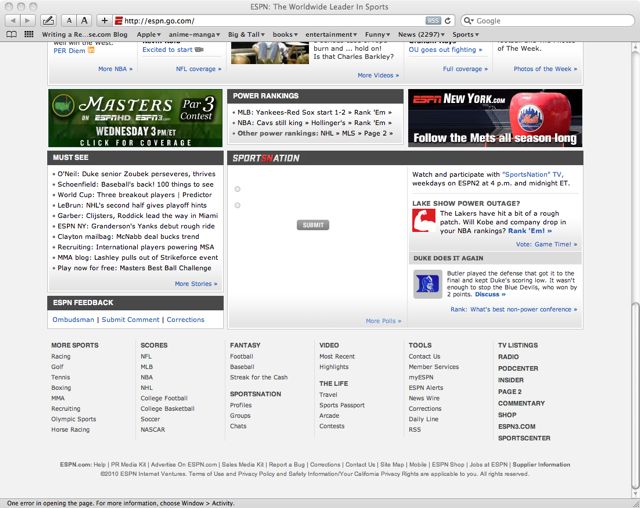Reload the page with the refresh arrow
Screen dimensions: 640x508
point(448,20)
